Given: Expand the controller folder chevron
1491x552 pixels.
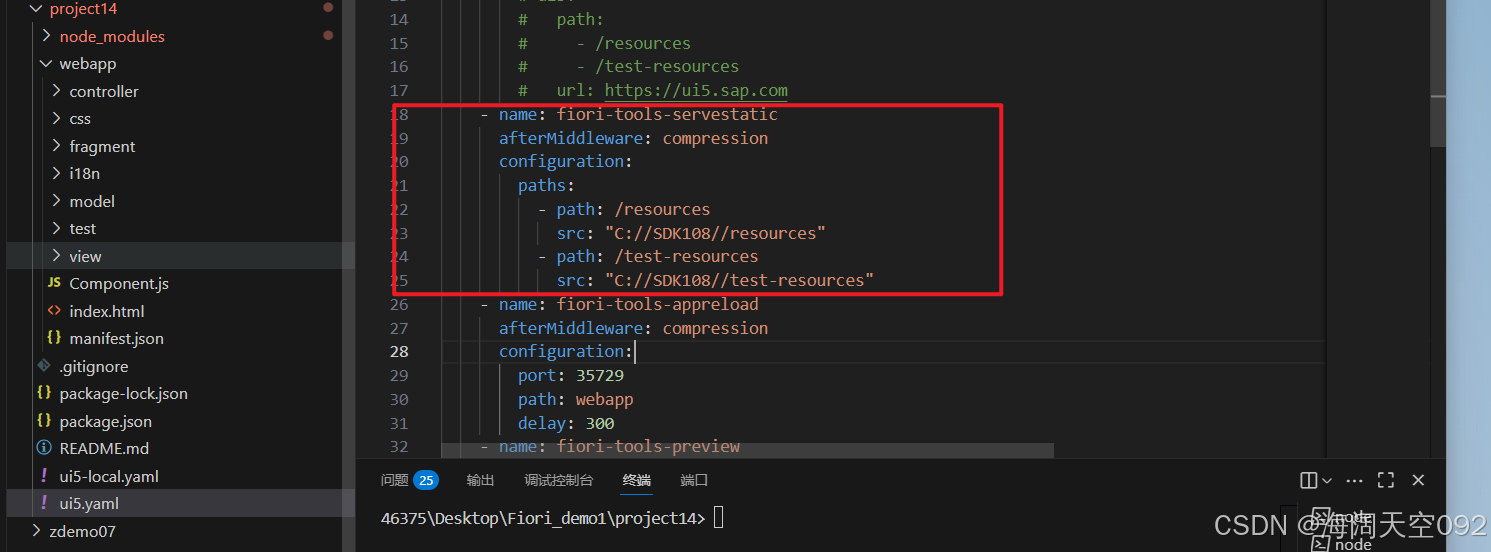Looking at the screenshot, I should (57, 91).
